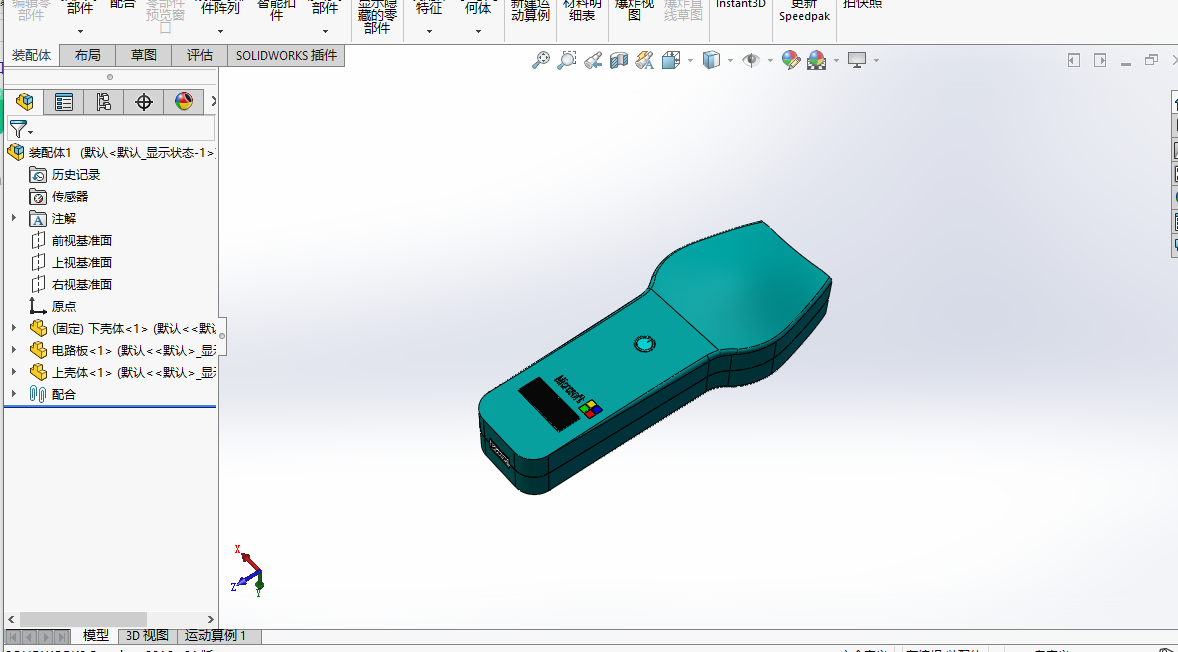Show more manager tabs arrow
The height and width of the screenshot is (652, 1178).
click(213, 101)
